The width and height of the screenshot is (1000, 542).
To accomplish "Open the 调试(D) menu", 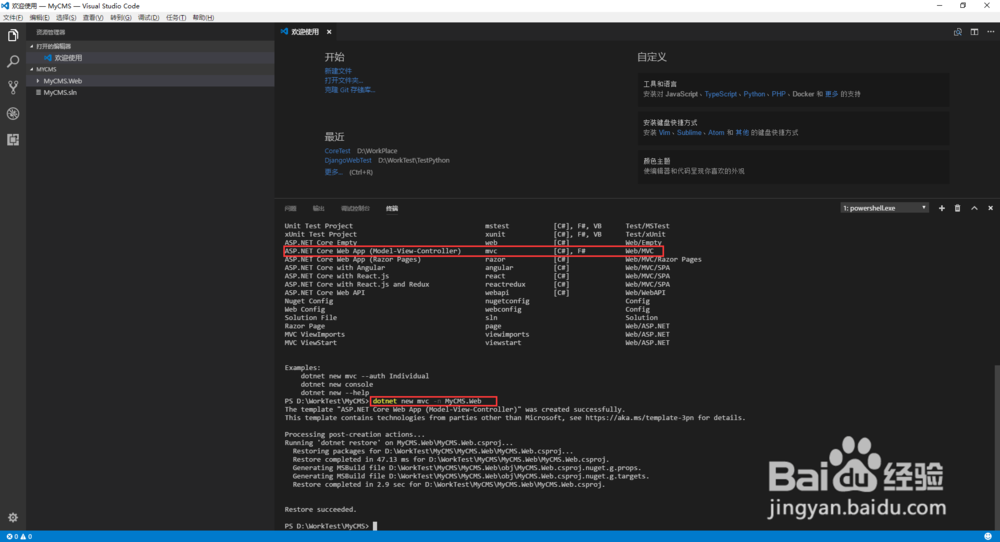I will click(x=149, y=18).
